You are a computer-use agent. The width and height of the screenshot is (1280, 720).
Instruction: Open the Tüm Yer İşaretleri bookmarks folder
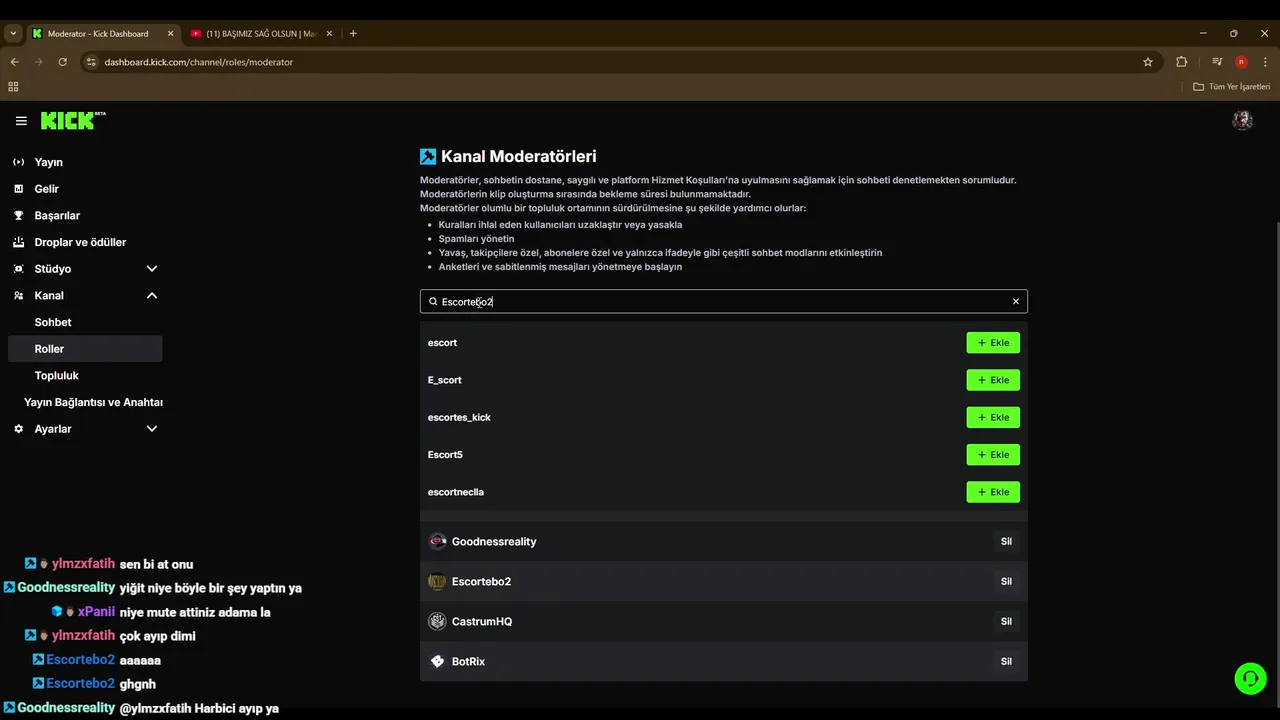click(x=1231, y=87)
